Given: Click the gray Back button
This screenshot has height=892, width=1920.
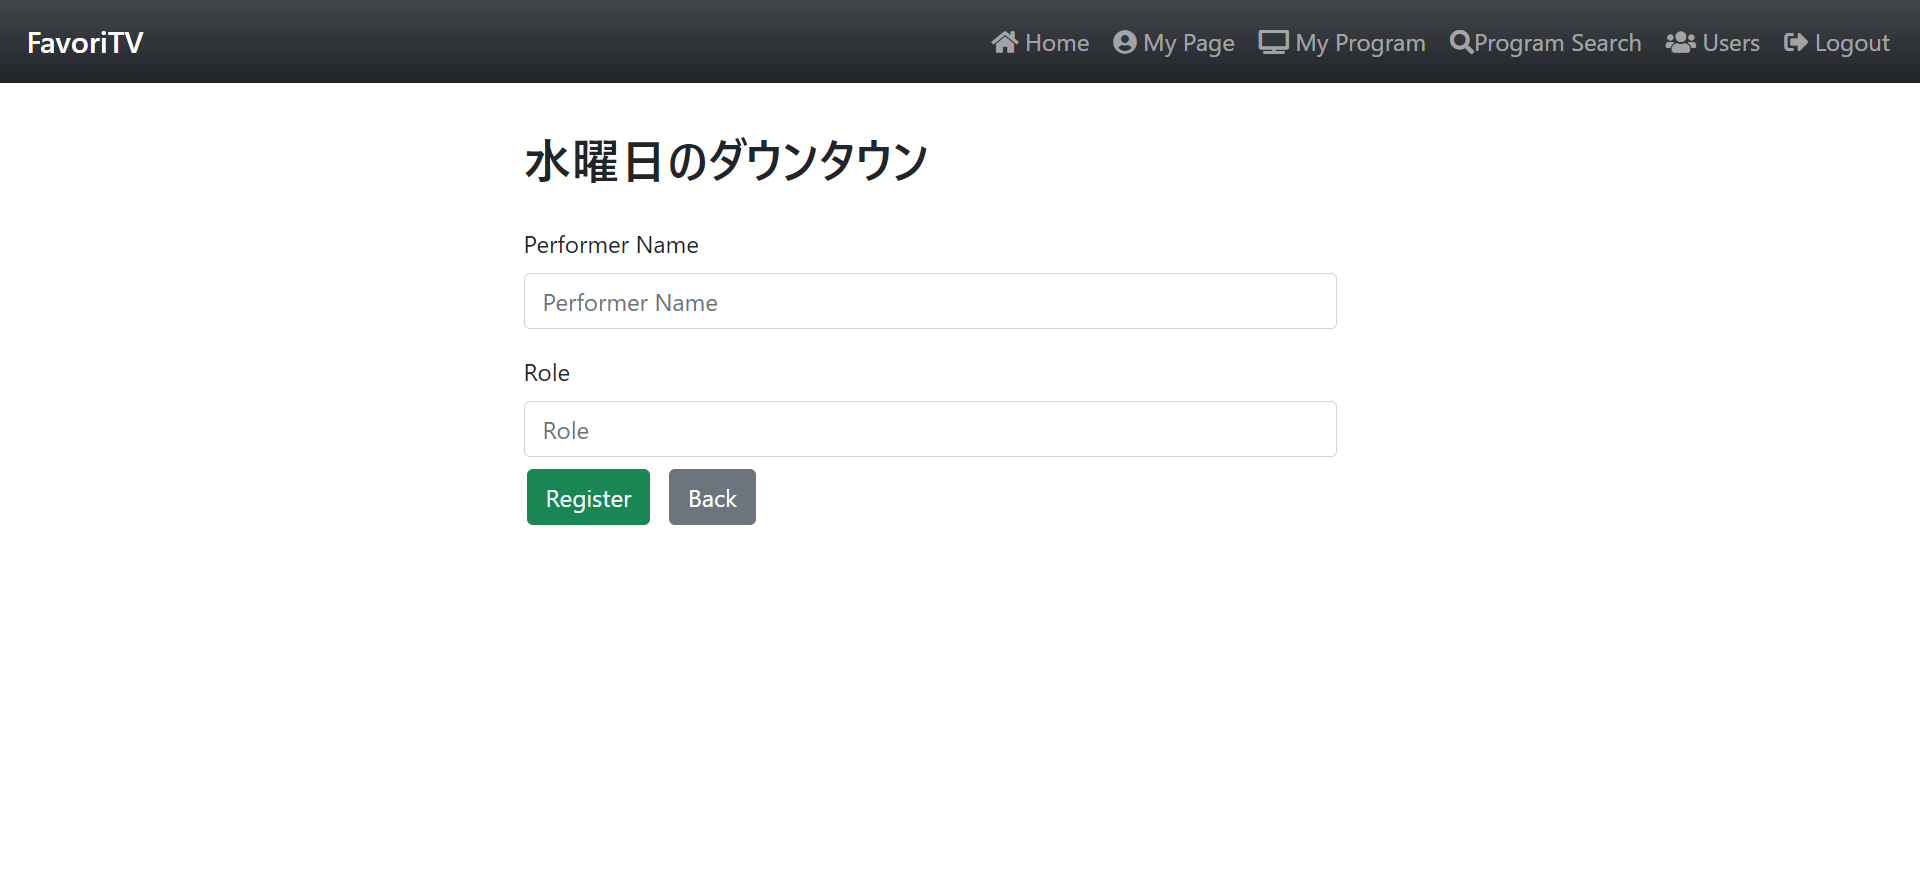Looking at the screenshot, I should [712, 497].
